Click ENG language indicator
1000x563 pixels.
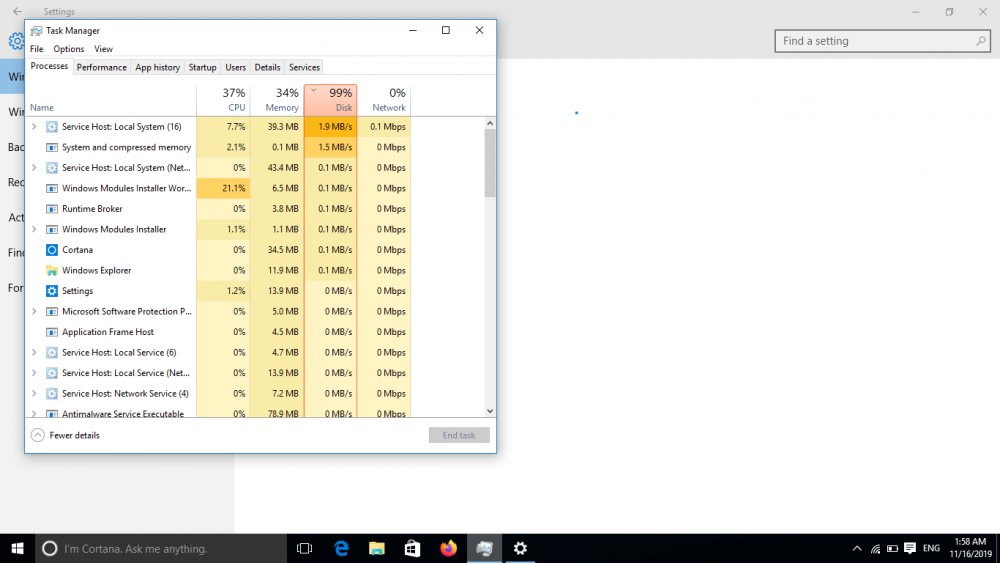point(931,548)
